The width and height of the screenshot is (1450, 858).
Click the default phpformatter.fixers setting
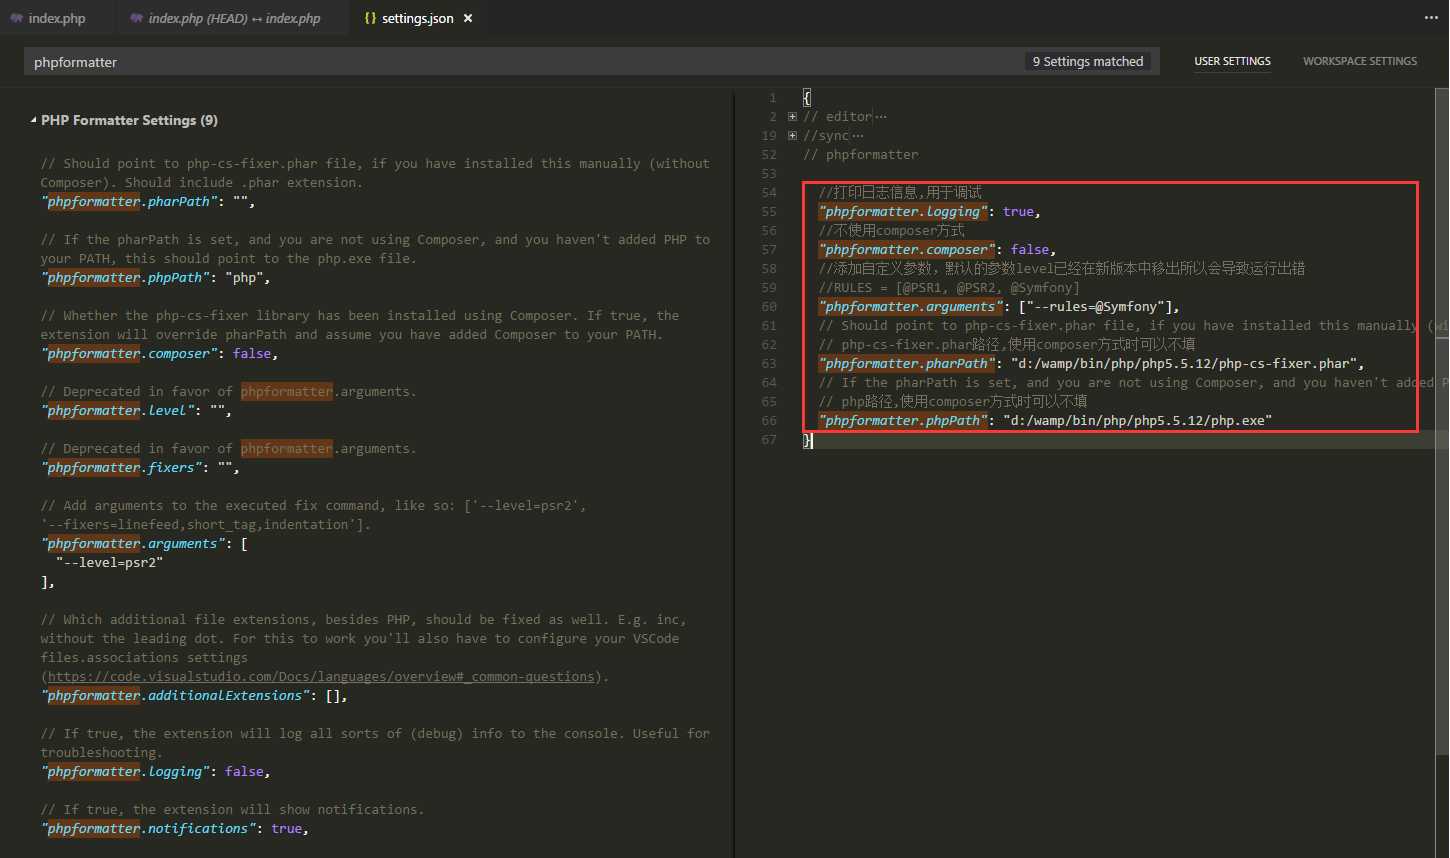[140, 467]
